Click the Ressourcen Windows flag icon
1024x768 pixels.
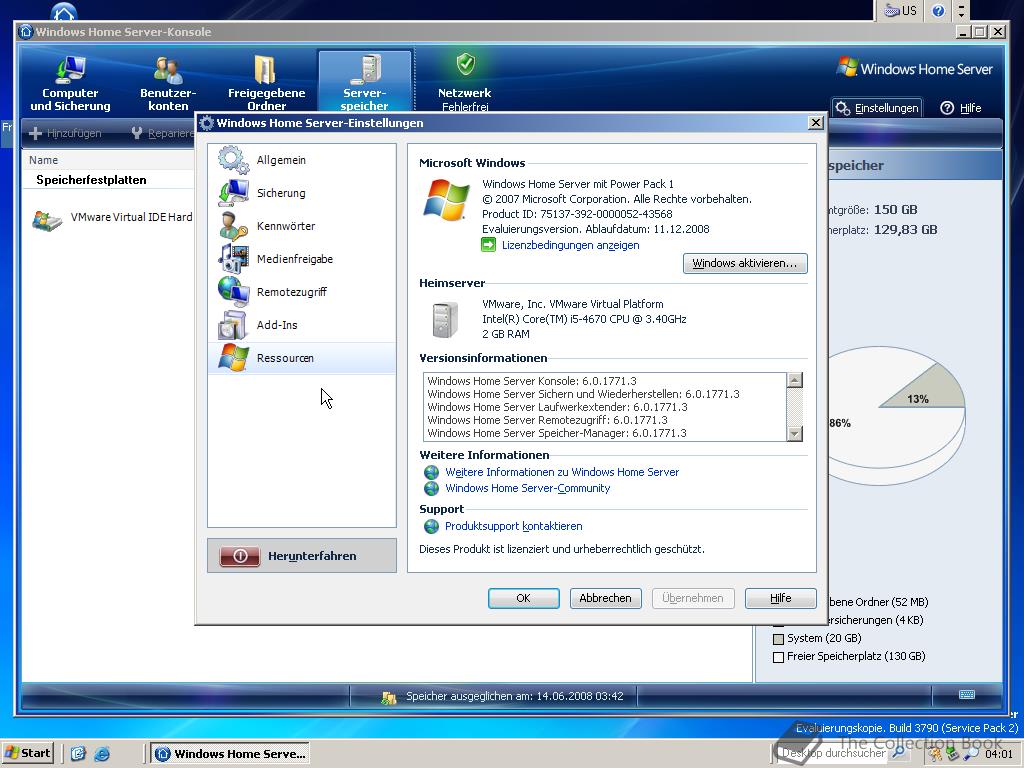233,358
